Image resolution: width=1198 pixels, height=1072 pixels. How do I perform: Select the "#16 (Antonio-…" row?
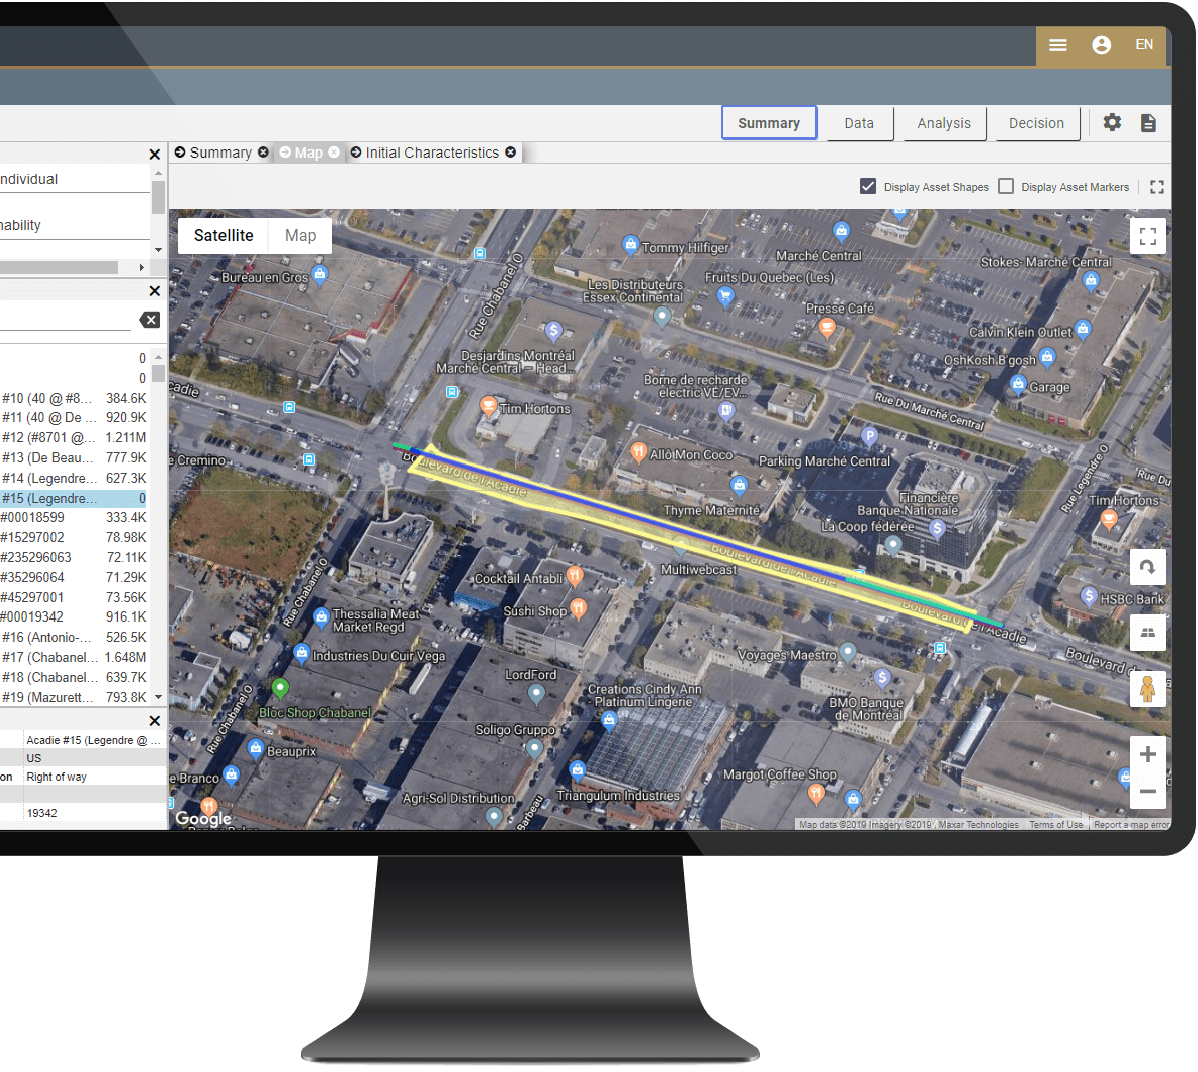click(x=73, y=637)
